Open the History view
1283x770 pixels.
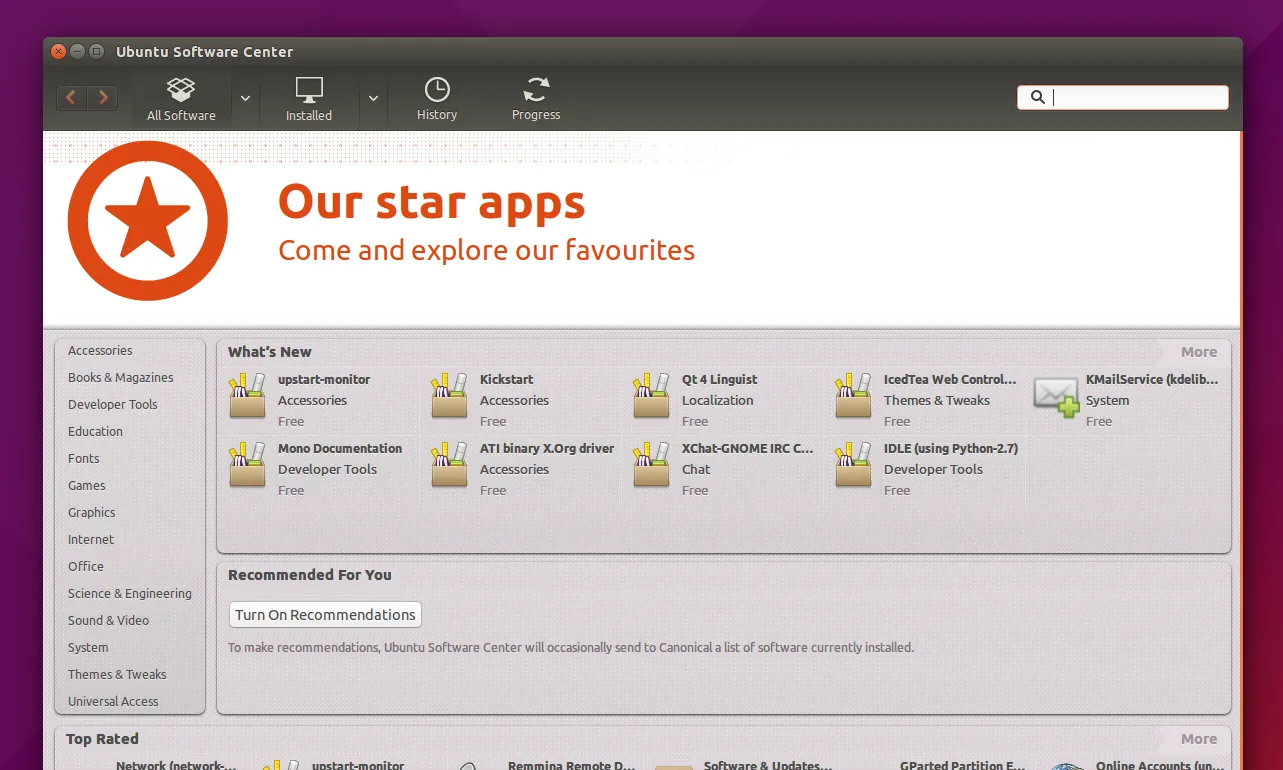click(437, 99)
